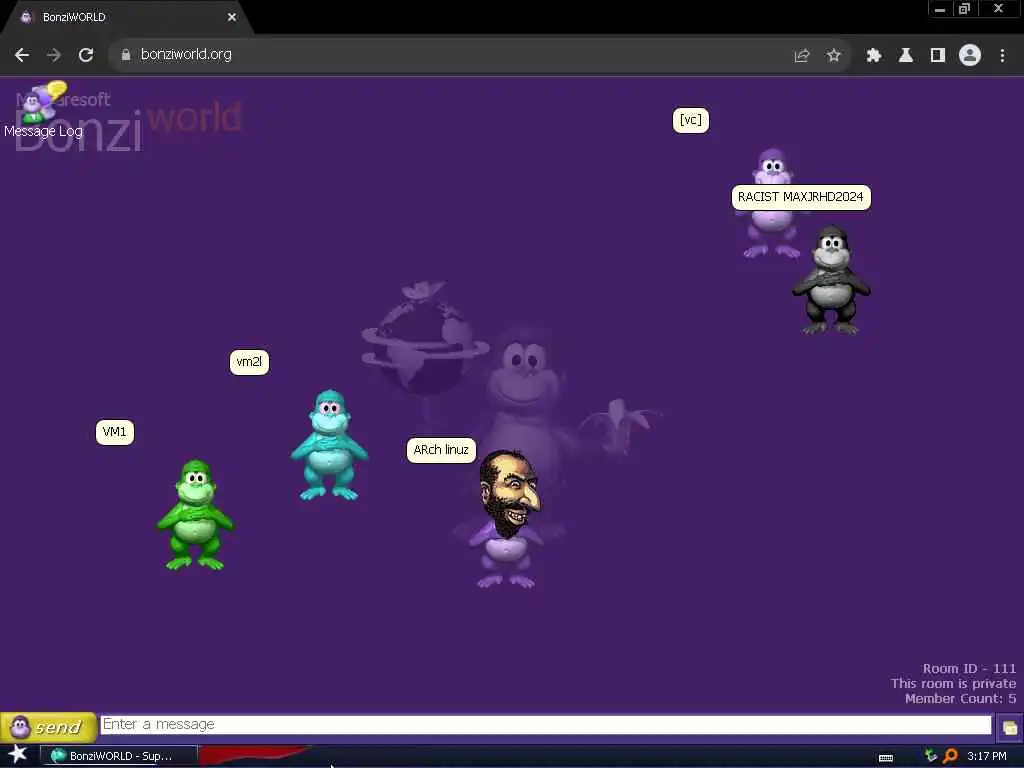
Task: Click the send button
Action: tap(48, 727)
